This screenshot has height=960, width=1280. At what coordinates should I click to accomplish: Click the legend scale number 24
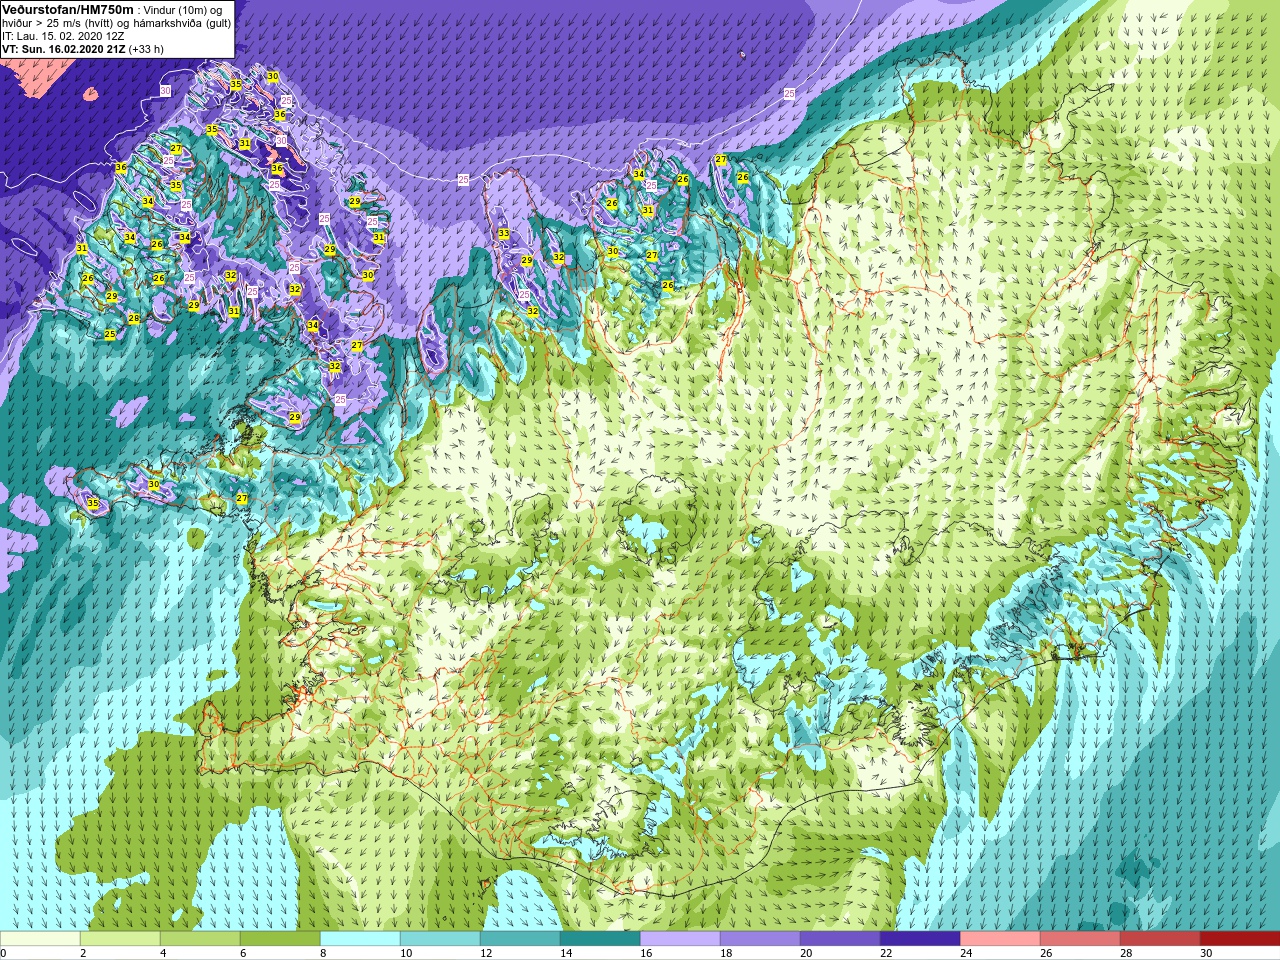[966, 953]
